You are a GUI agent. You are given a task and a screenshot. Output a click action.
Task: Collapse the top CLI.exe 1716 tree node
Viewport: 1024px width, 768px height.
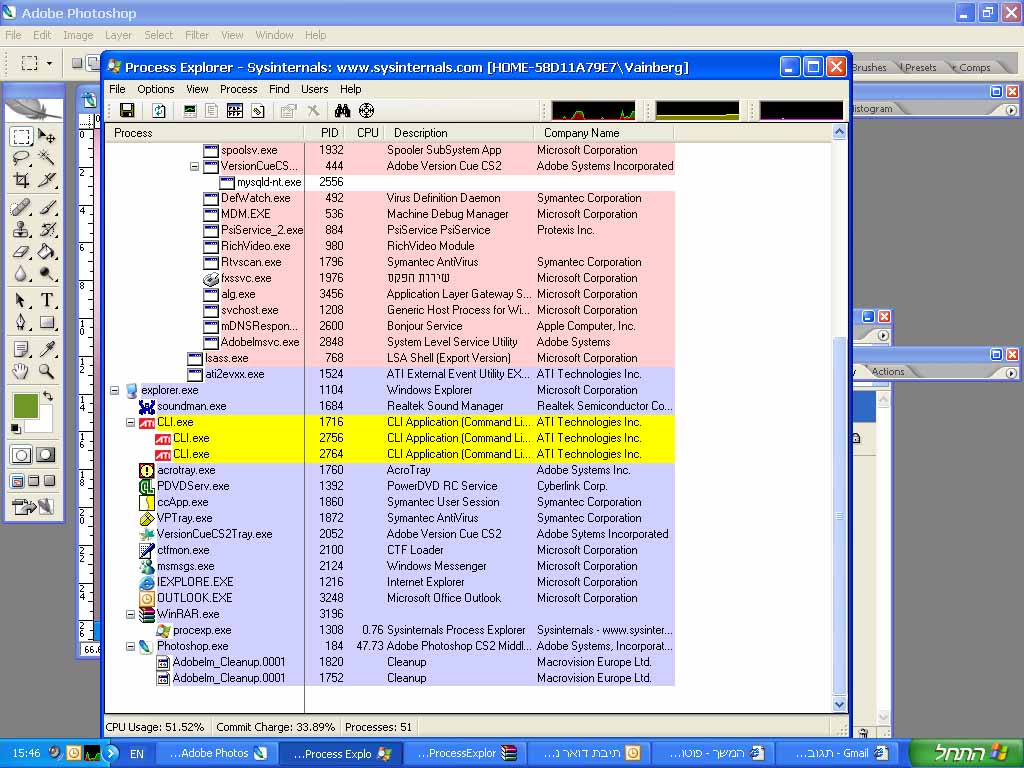click(130, 423)
